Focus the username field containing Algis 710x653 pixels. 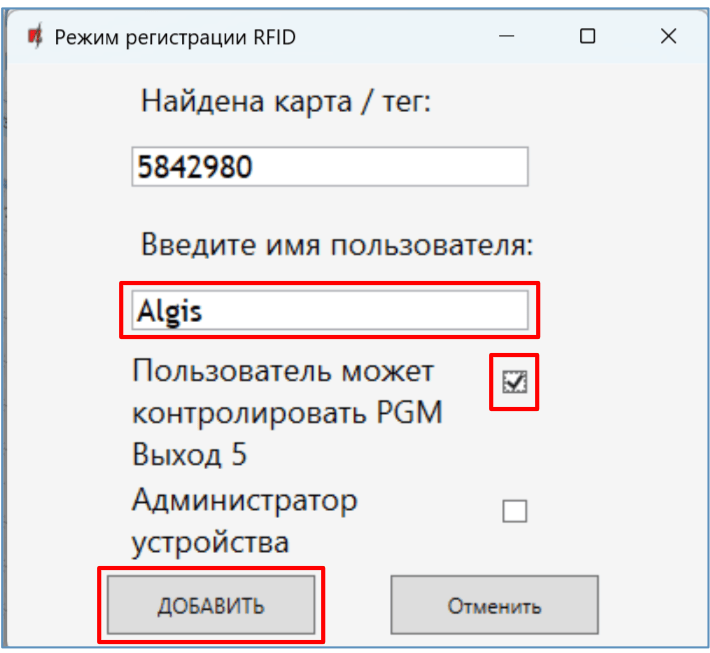(x=329, y=311)
